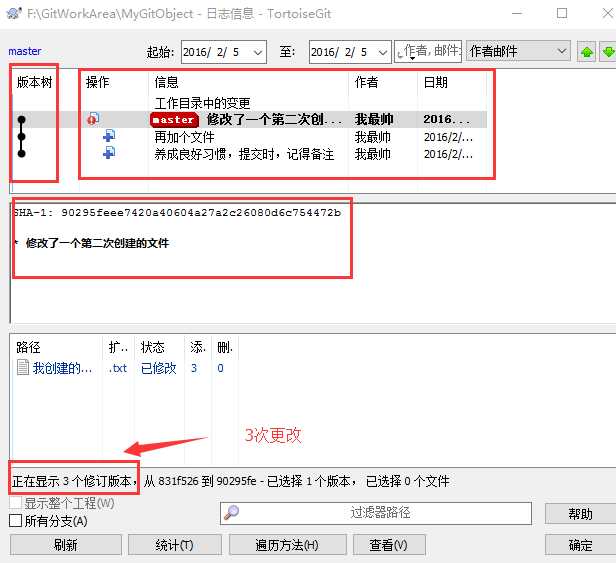
Task: Click the bottom commit node in version tree
Action: 22,154
